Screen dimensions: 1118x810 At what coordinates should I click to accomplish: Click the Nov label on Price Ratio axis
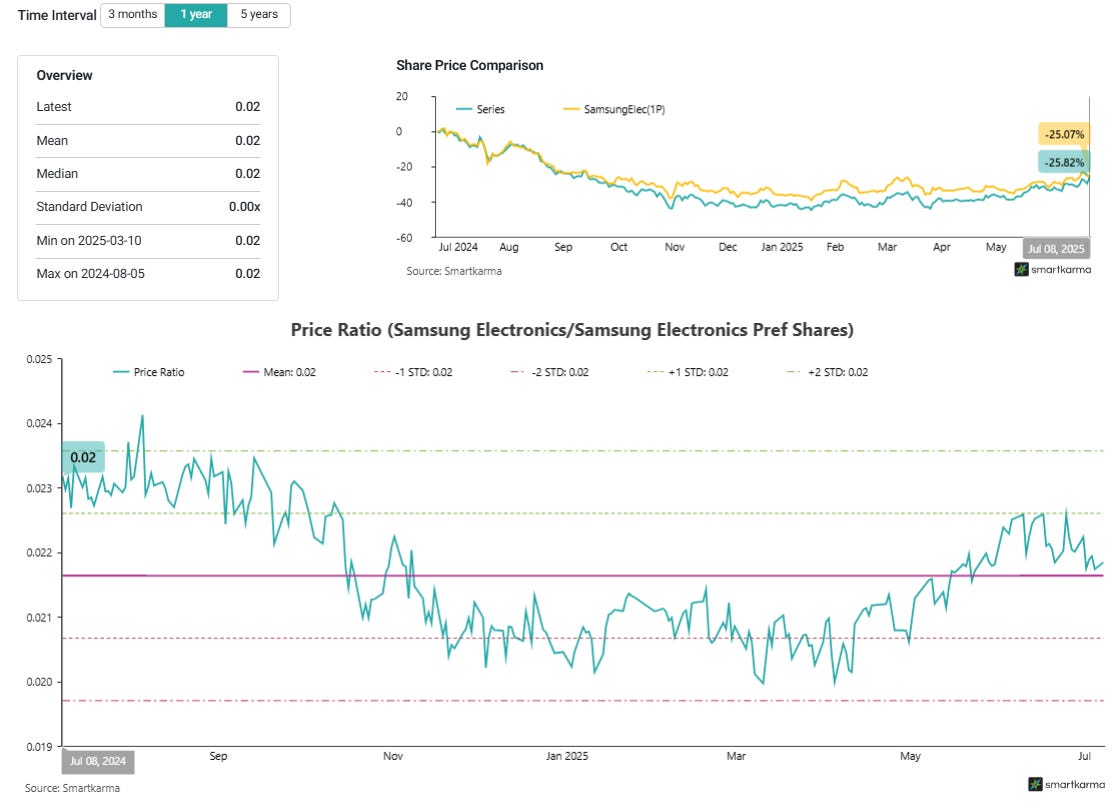[x=393, y=756]
